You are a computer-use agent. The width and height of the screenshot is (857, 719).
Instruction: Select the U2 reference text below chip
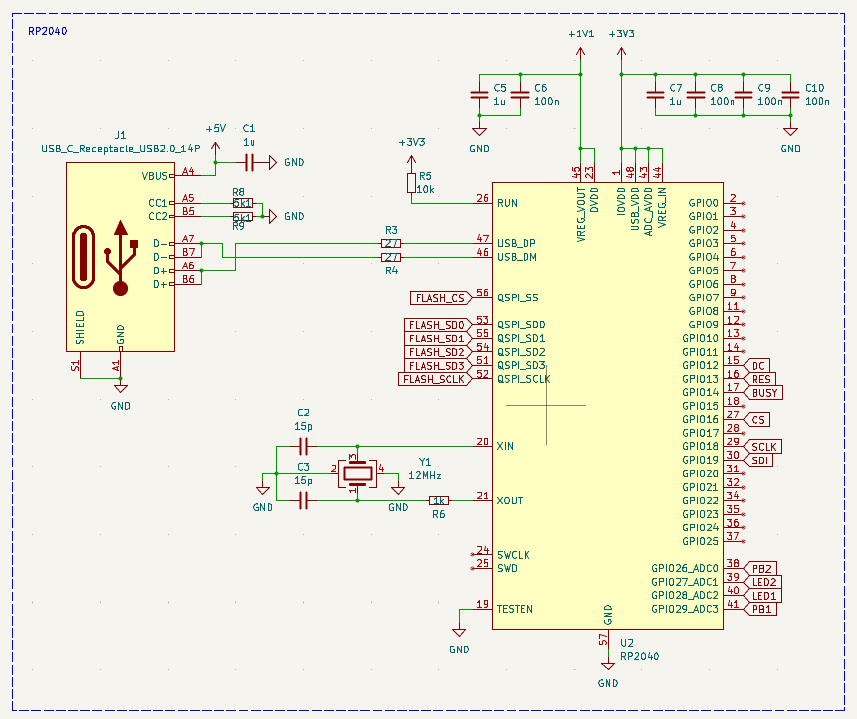coord(627,643)
